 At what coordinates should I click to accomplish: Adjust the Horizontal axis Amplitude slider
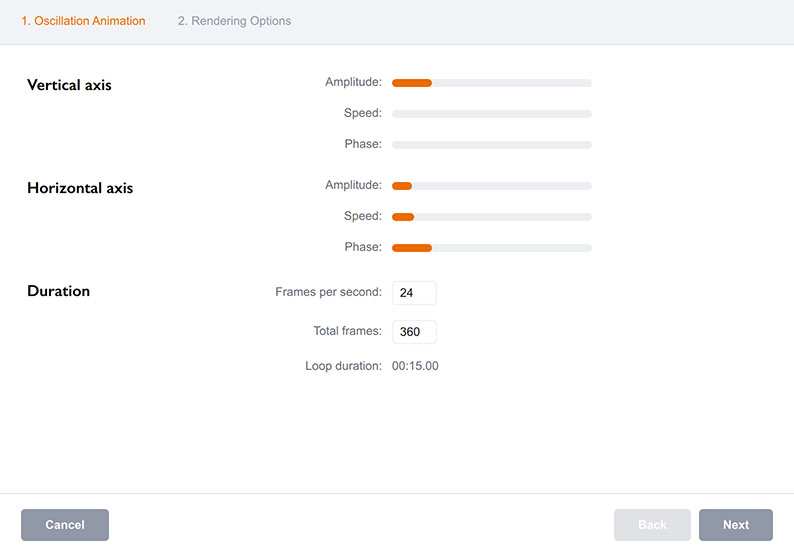tap(491, 186)
